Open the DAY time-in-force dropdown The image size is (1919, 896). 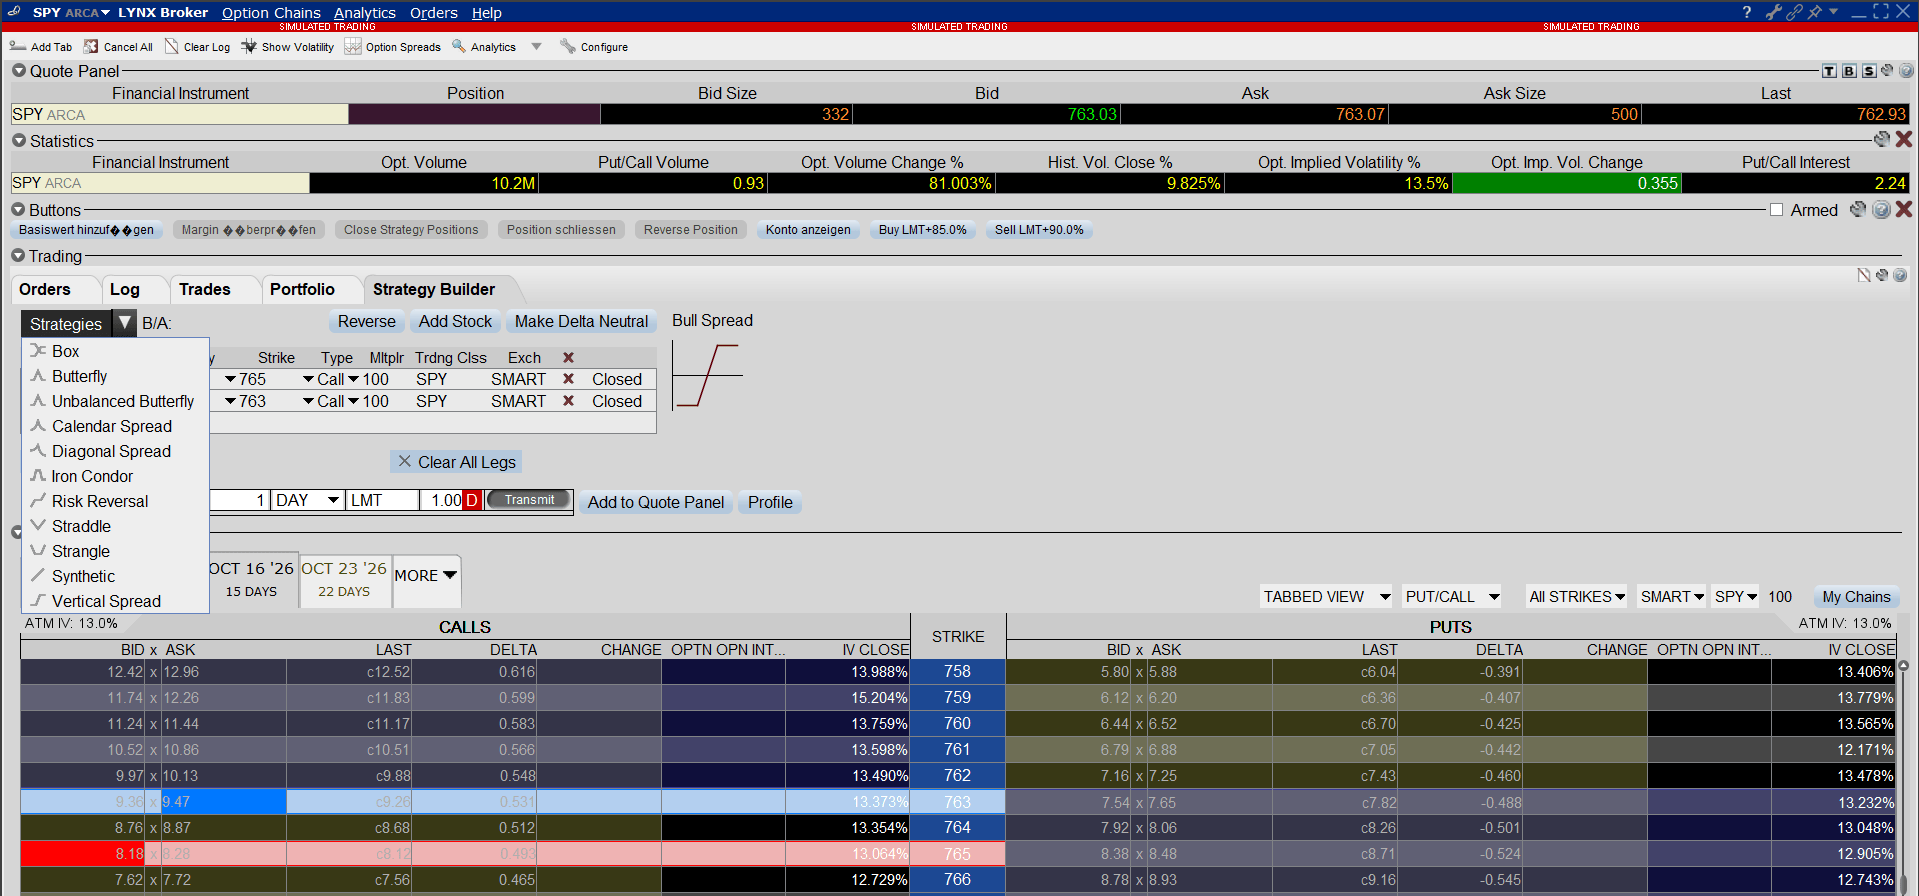pos(334,500)
